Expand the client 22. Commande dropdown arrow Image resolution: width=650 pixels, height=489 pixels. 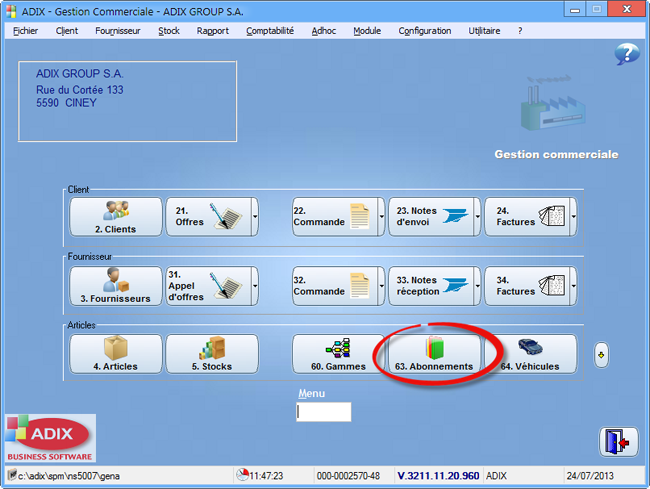[x=381, y=217]
